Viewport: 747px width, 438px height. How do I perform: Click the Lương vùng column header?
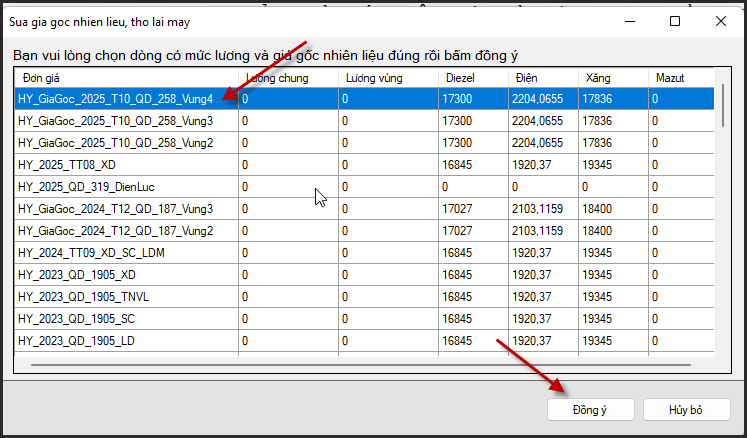387,77
